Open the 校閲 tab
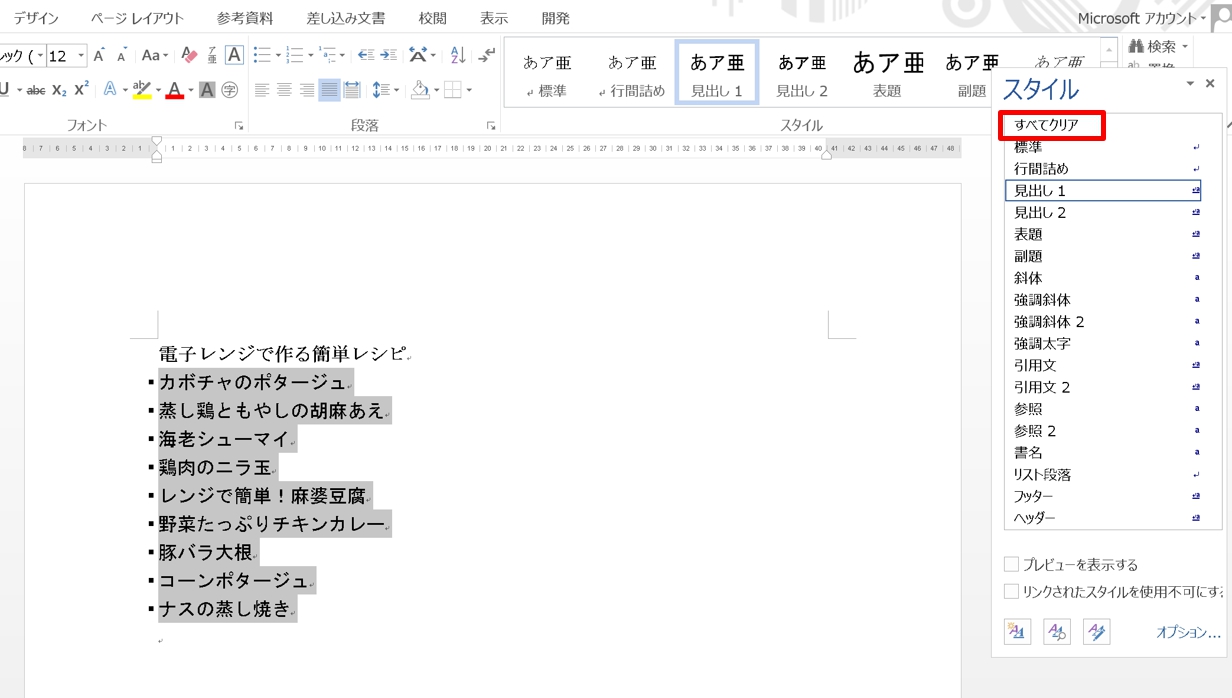Viewport: 1232px width, 698px height. coord(432,18)
